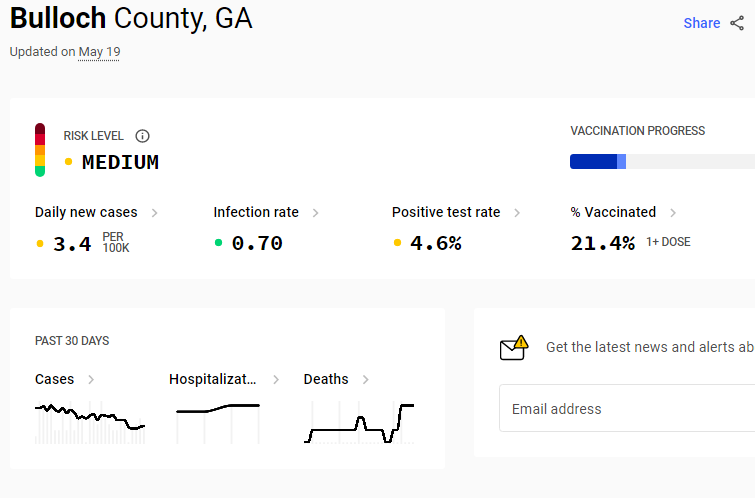Click the Hospitalizations sparkline chart
The width and height of the screenshot is (755, 500).
click(218, 422)
